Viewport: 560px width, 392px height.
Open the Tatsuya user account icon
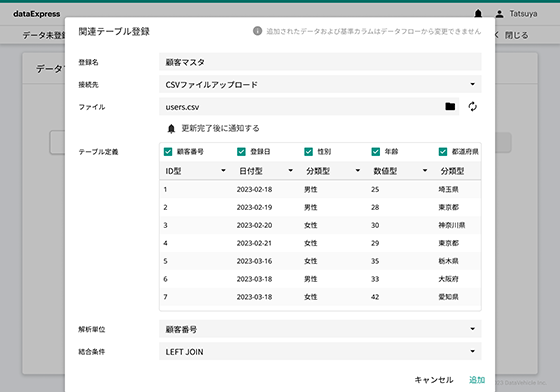tap(499, 14)
